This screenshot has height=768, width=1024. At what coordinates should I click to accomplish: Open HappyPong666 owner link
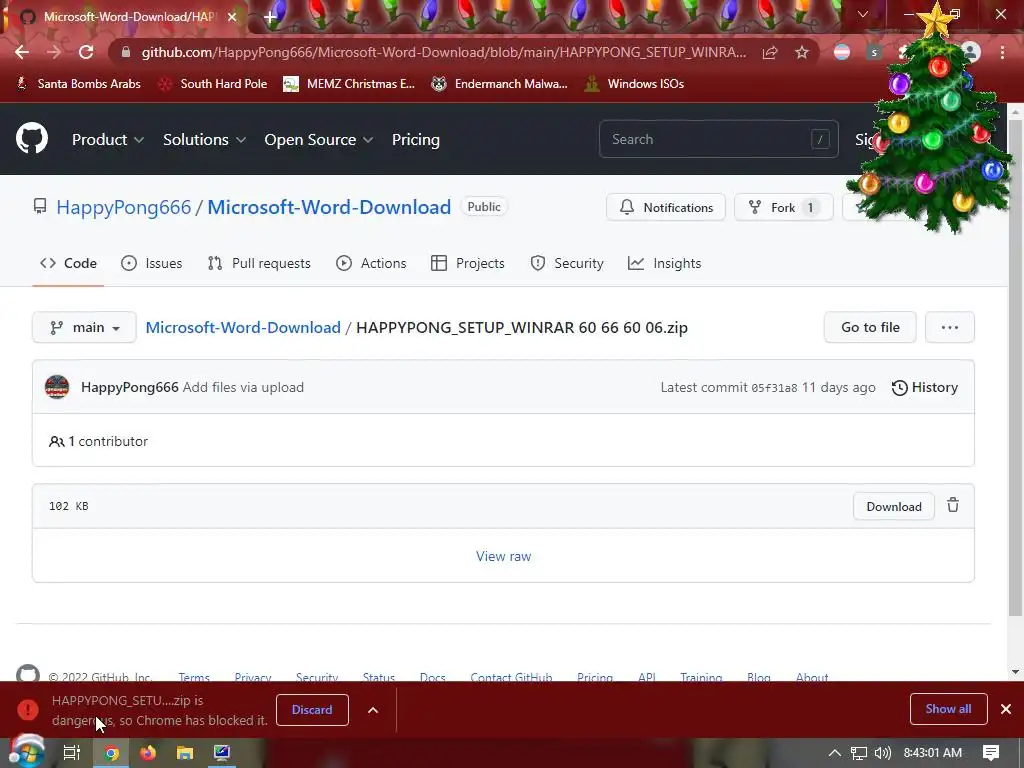point(123,207)
